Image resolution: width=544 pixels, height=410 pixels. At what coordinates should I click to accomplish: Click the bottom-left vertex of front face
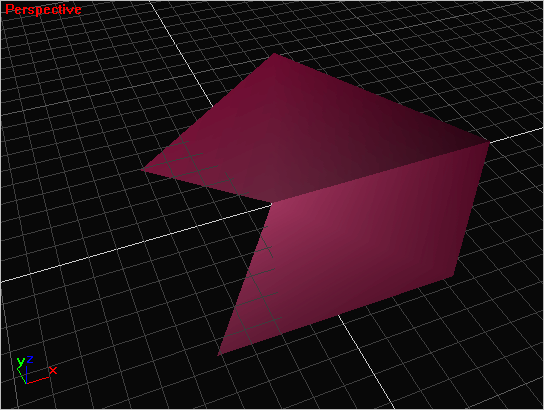pos(218,355)
